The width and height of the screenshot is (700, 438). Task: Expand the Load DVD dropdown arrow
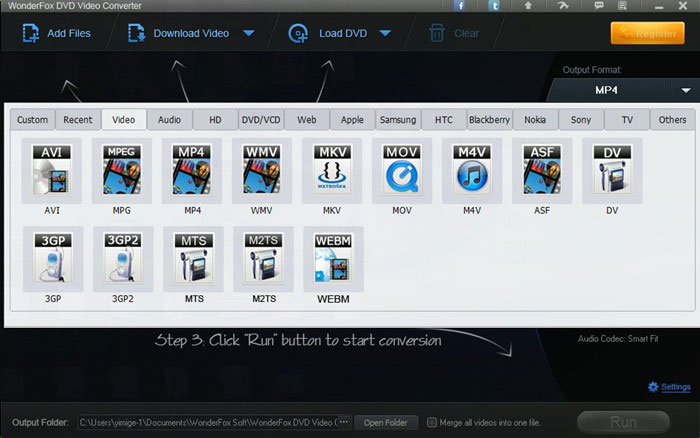[x=385, y=33]
